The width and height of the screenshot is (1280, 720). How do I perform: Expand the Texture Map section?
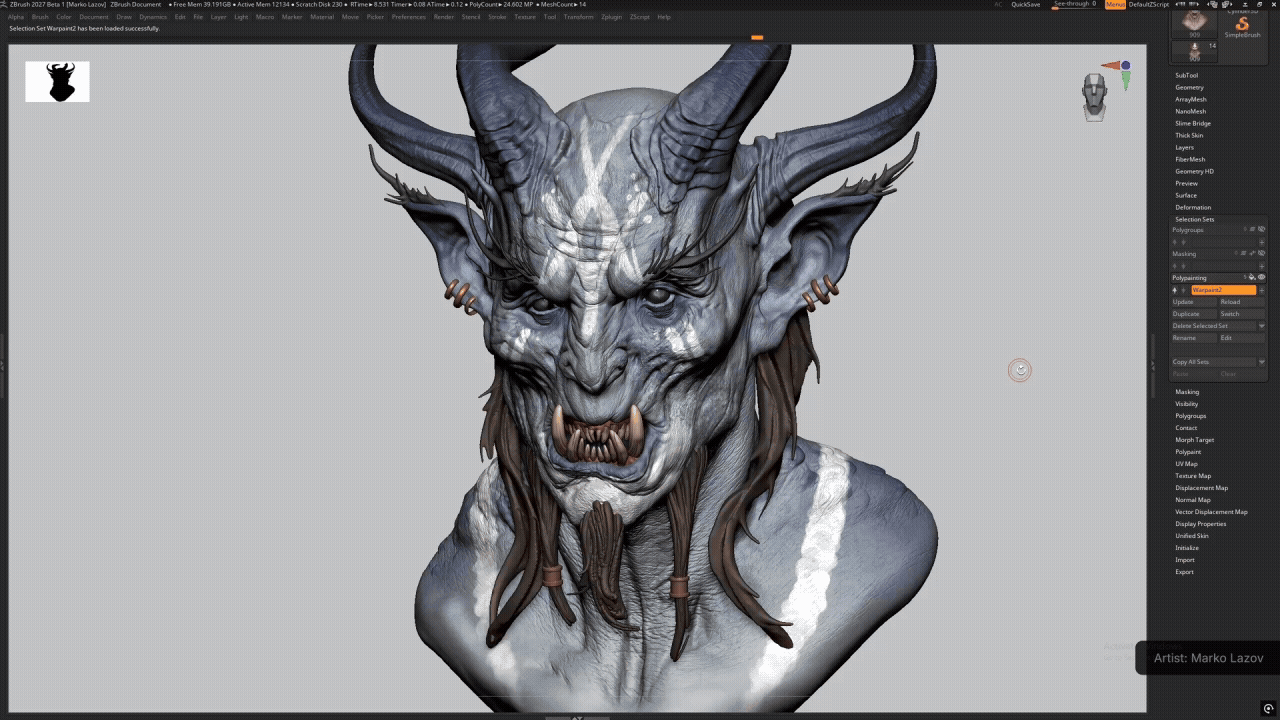tap(1193, 476)
